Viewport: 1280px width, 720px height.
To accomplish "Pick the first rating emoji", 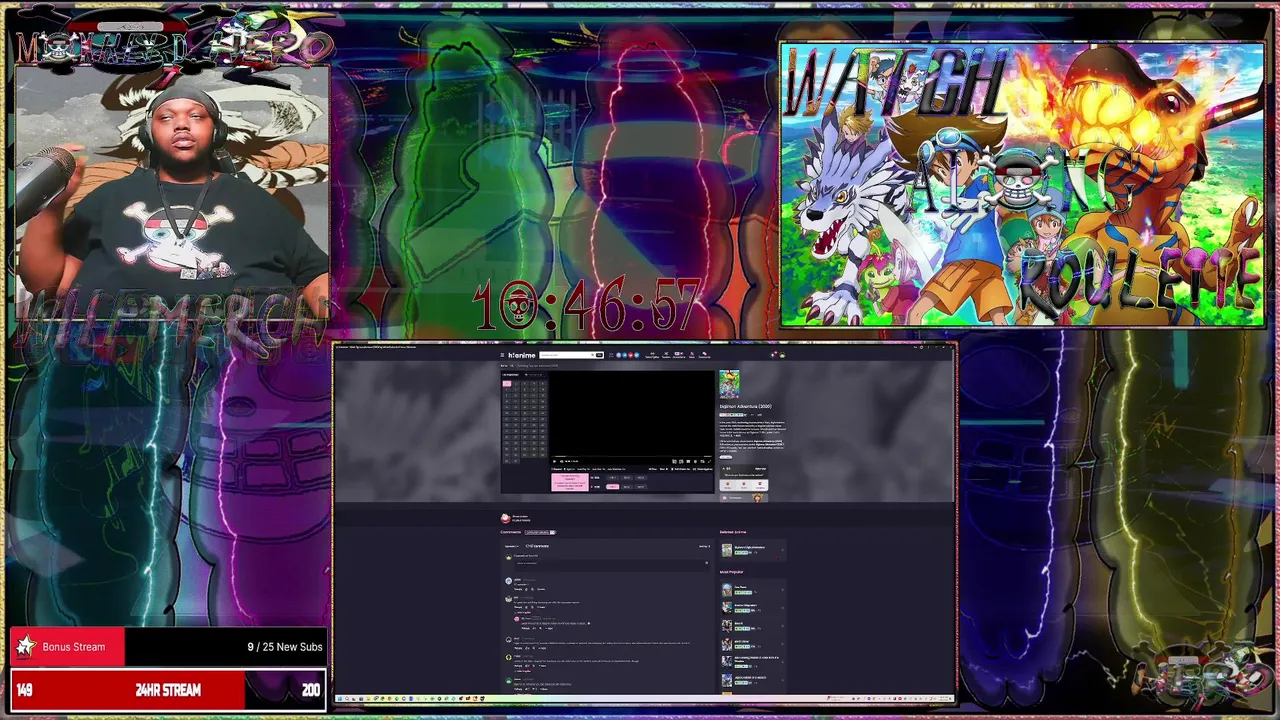I will pos(728,485).
